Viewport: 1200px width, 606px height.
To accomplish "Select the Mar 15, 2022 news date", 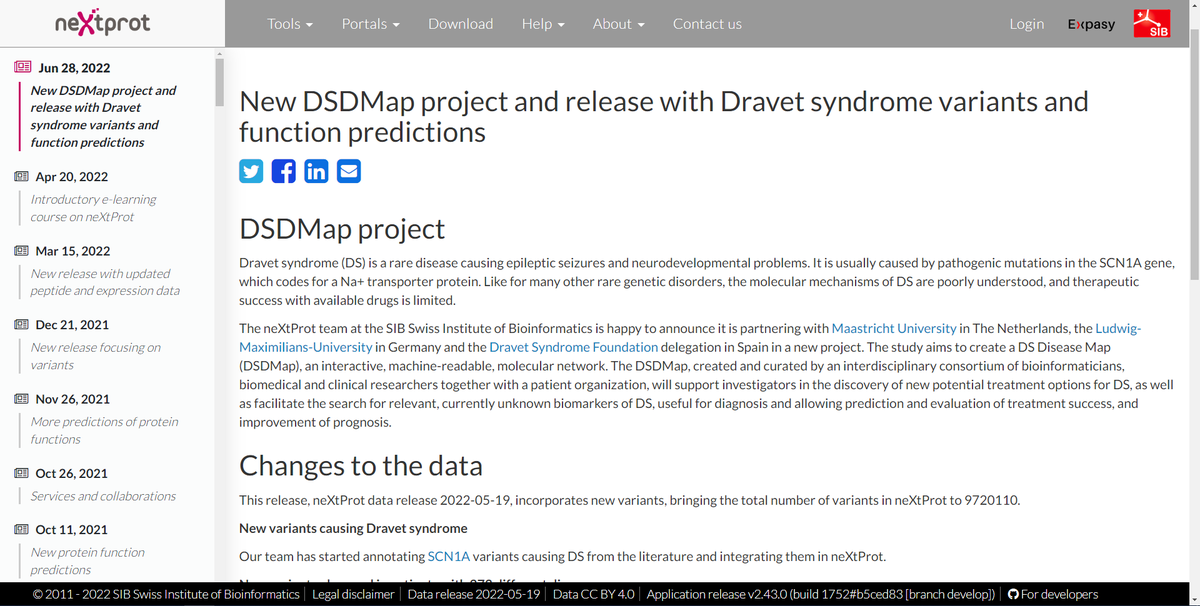I will tap(73, 251).
